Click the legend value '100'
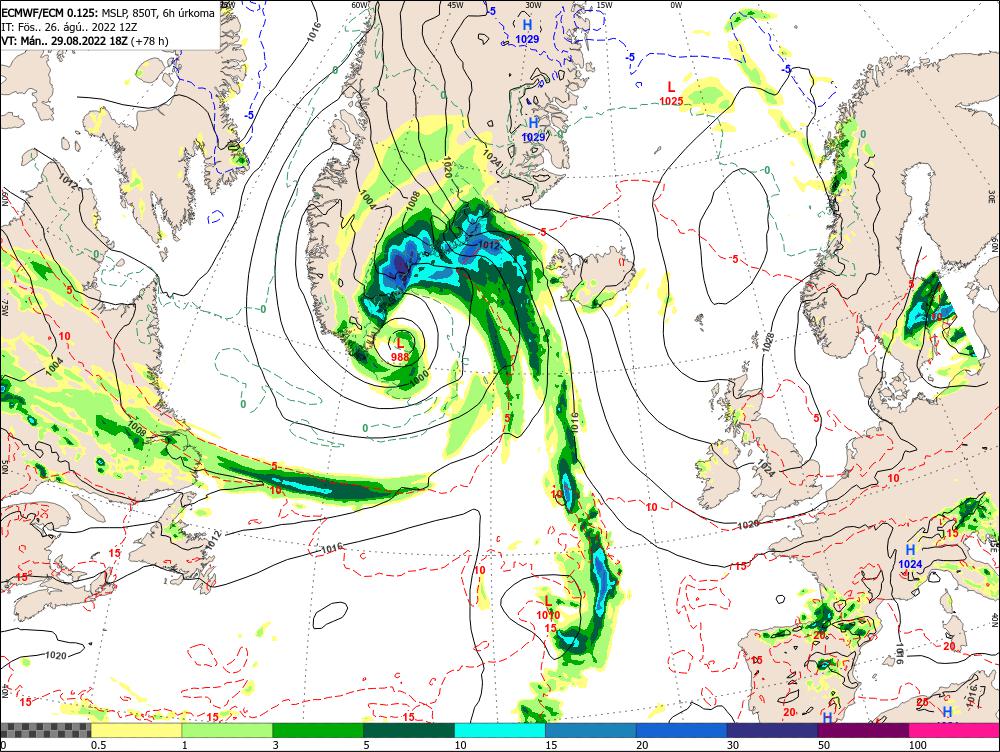This screenshot has width=1000, height=752. click(x=918, y=745)
